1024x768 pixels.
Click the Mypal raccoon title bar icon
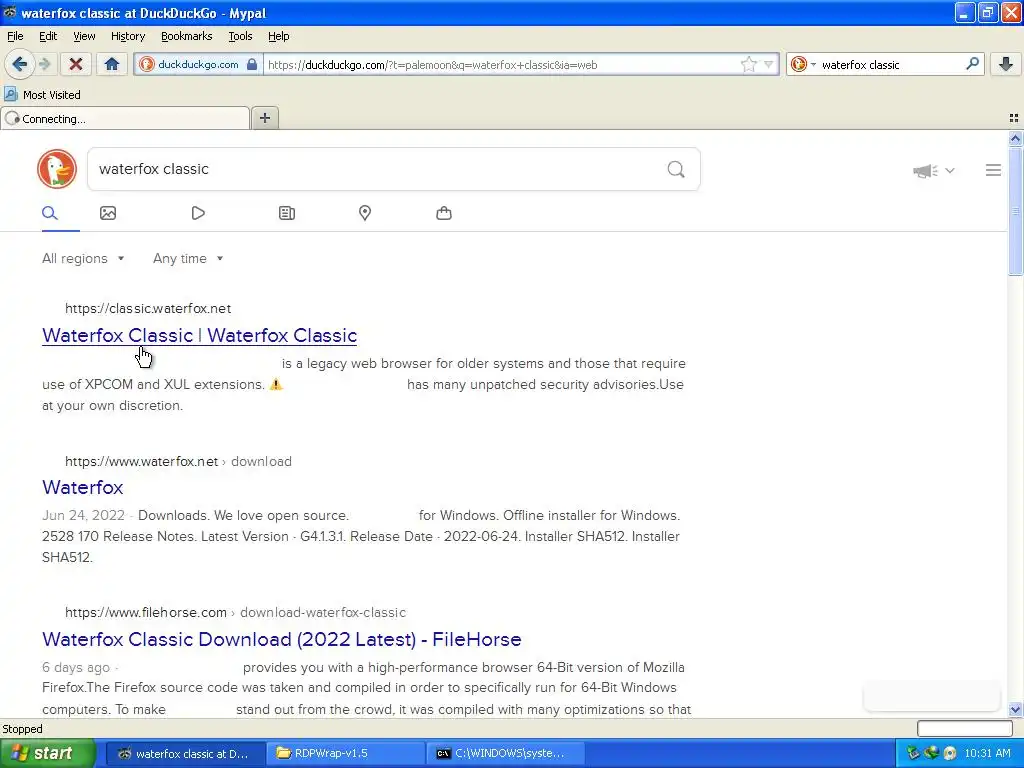pyautogui.click(x=9, y=12)
